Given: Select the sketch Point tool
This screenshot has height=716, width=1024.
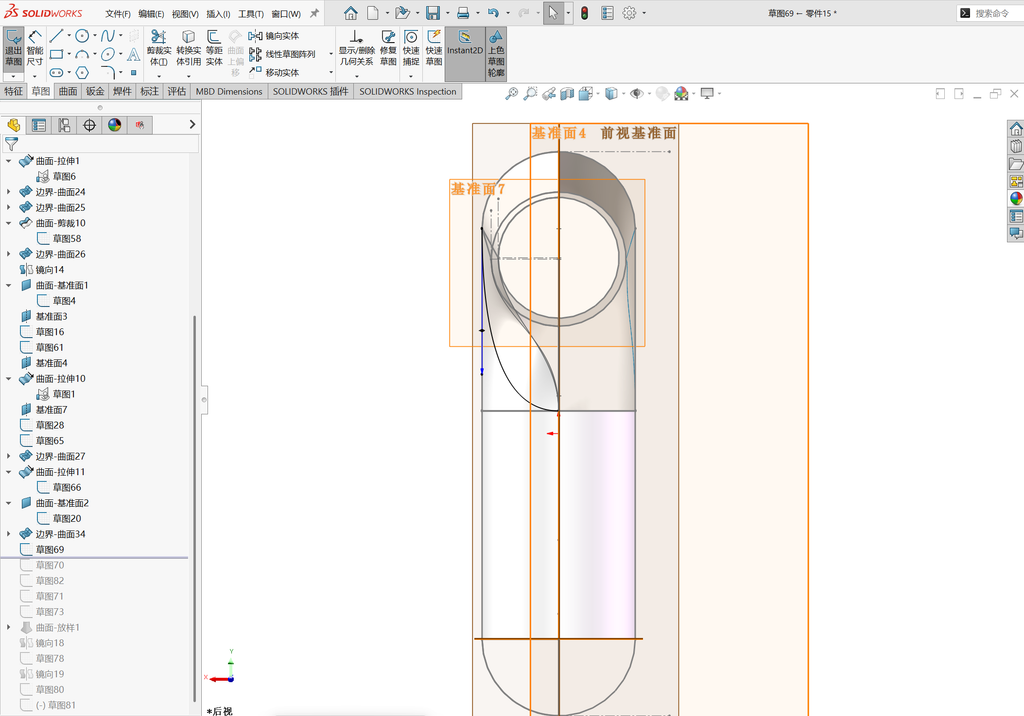Looking at the screenshot, I should (133, 73).
